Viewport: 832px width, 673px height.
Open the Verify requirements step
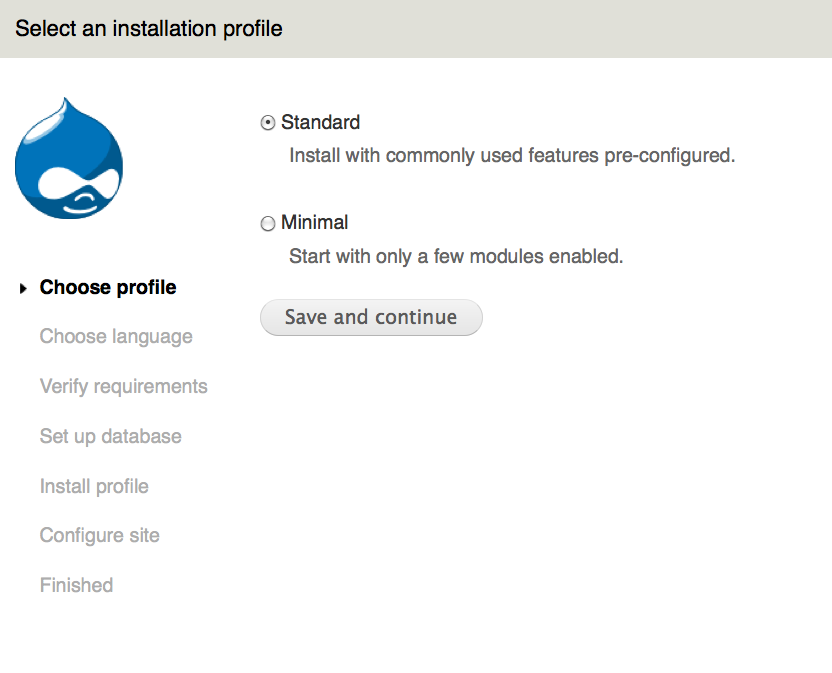pyautogui.click(x=124, y=387)
